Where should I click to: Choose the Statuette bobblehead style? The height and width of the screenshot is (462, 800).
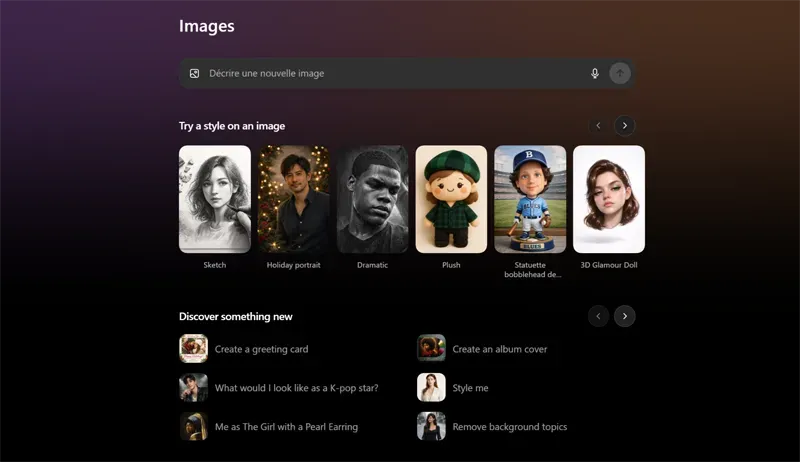click(530, 199)
